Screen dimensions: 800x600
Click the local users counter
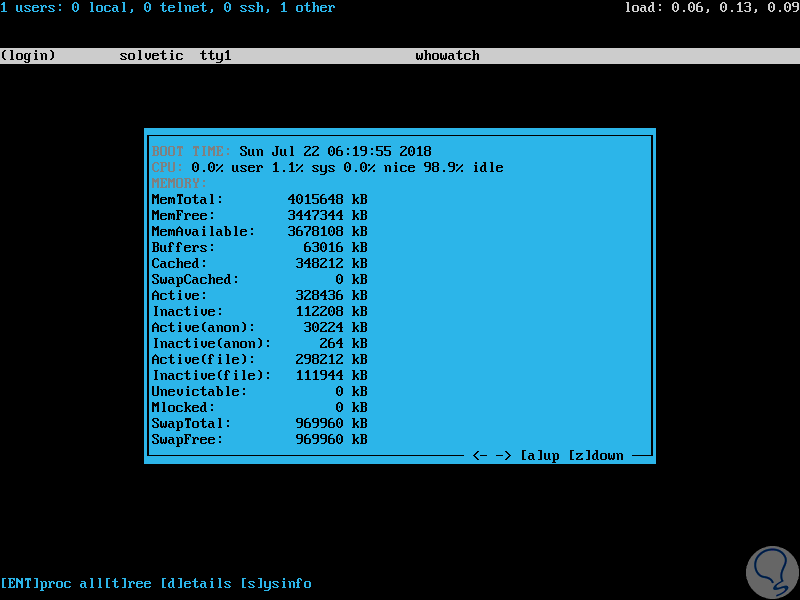point(100,8)
